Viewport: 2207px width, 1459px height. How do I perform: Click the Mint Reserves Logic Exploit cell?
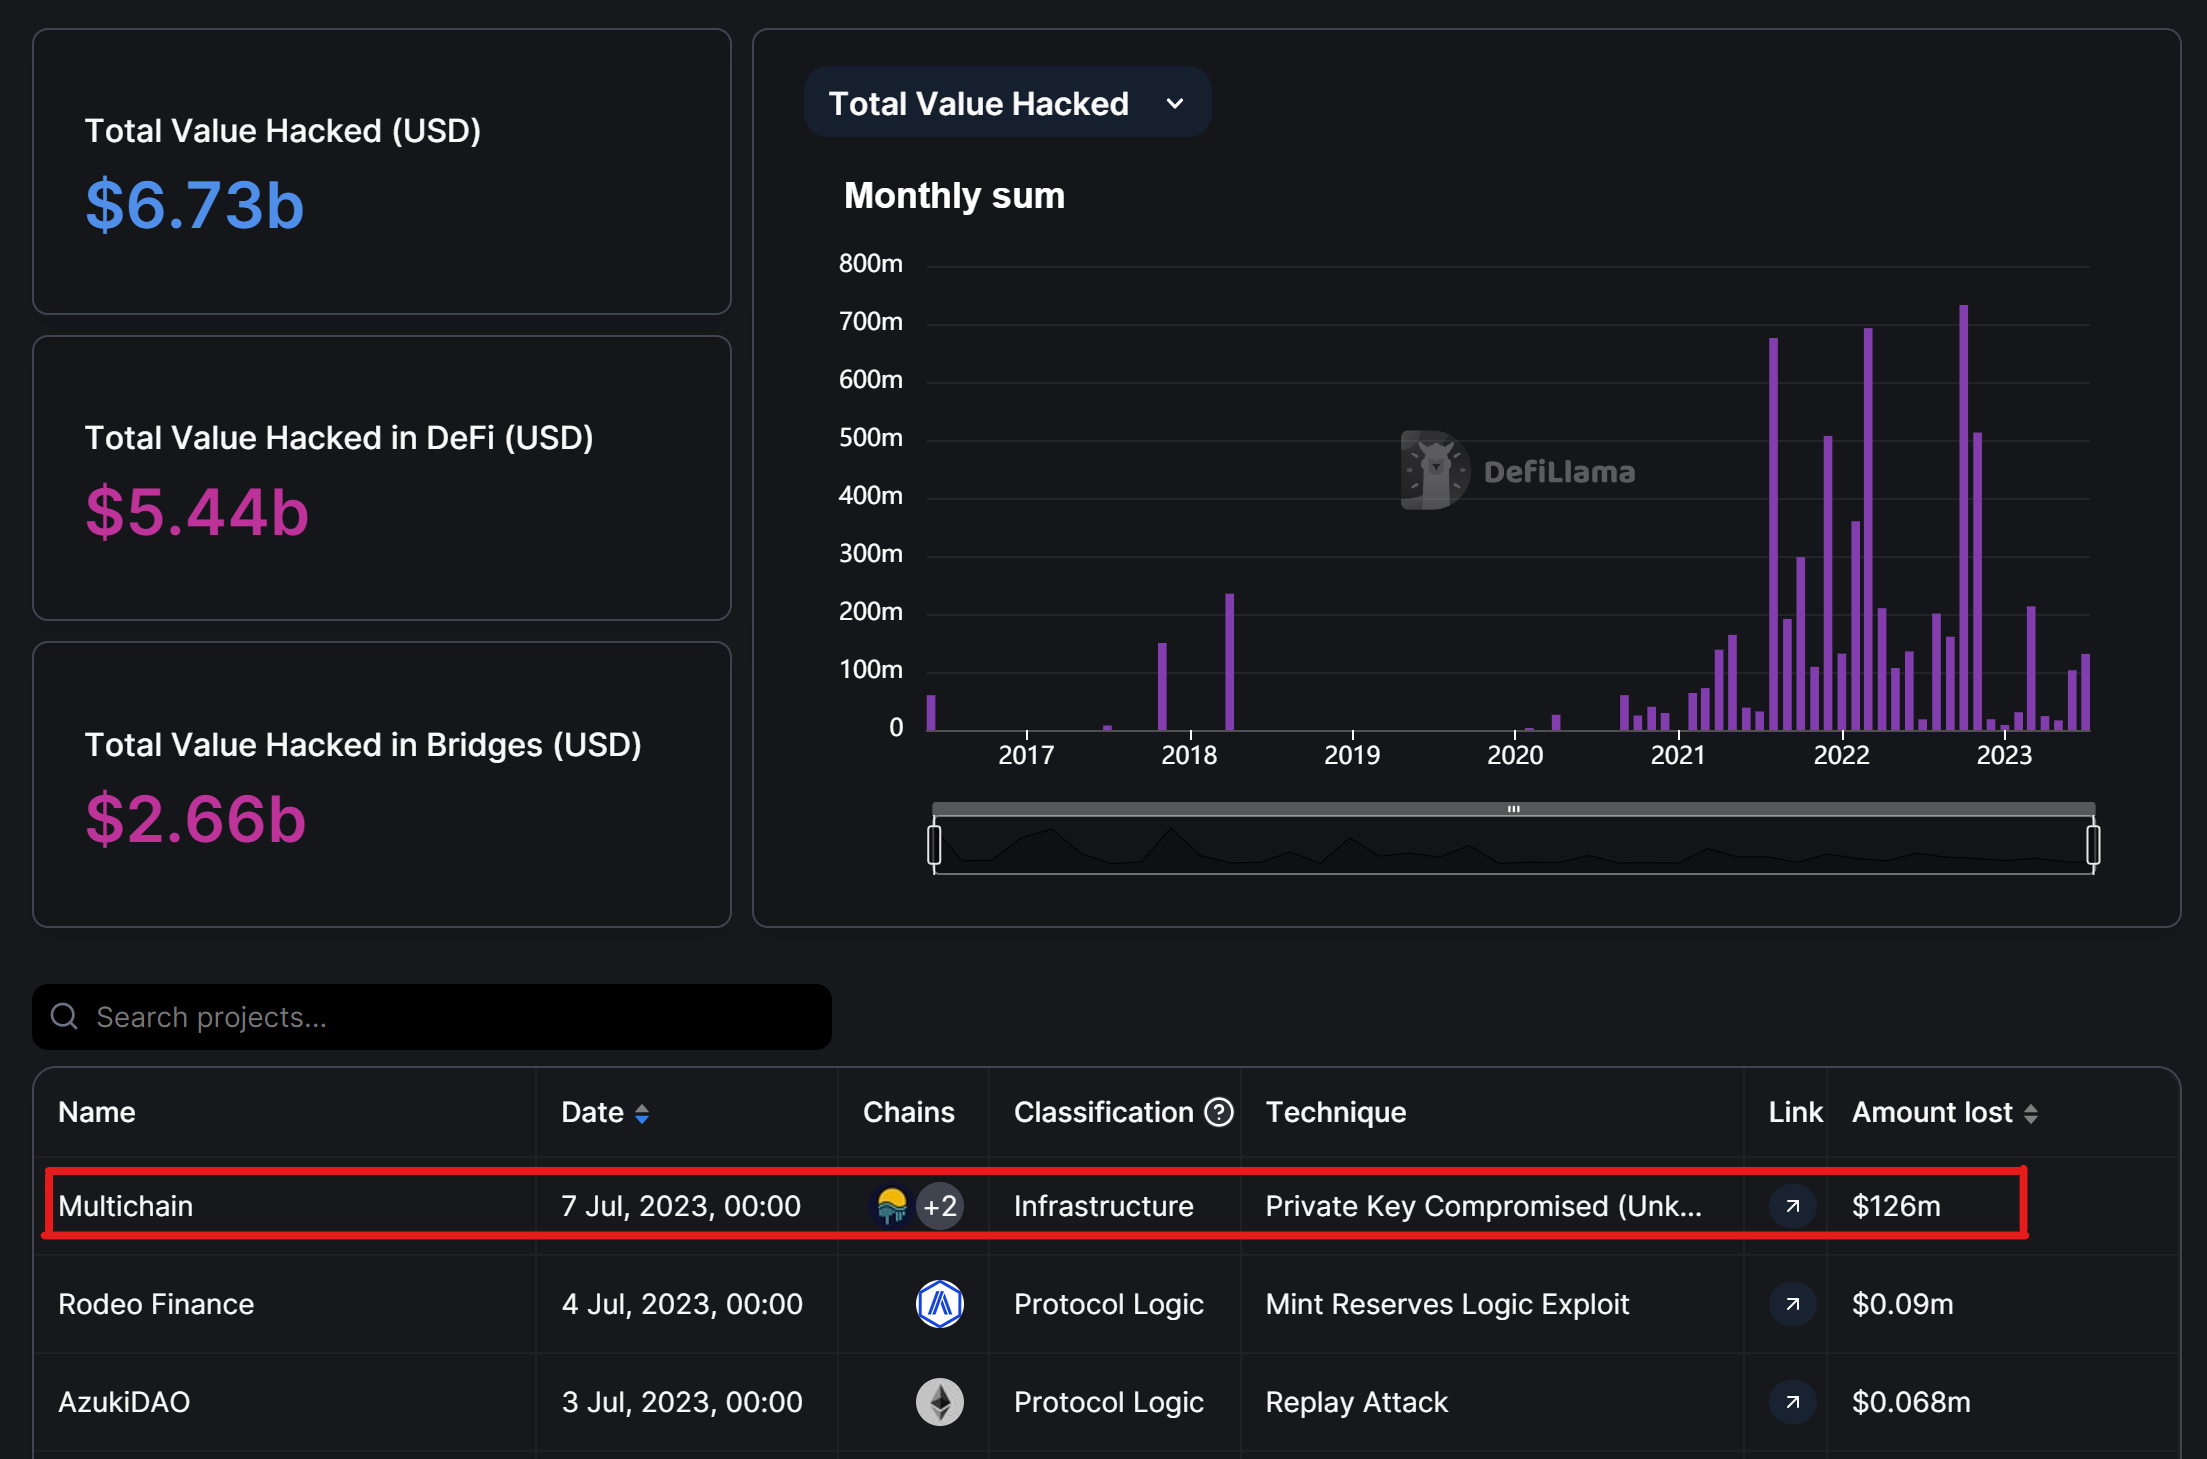pyautogui.click(x=1448, y=1304)
